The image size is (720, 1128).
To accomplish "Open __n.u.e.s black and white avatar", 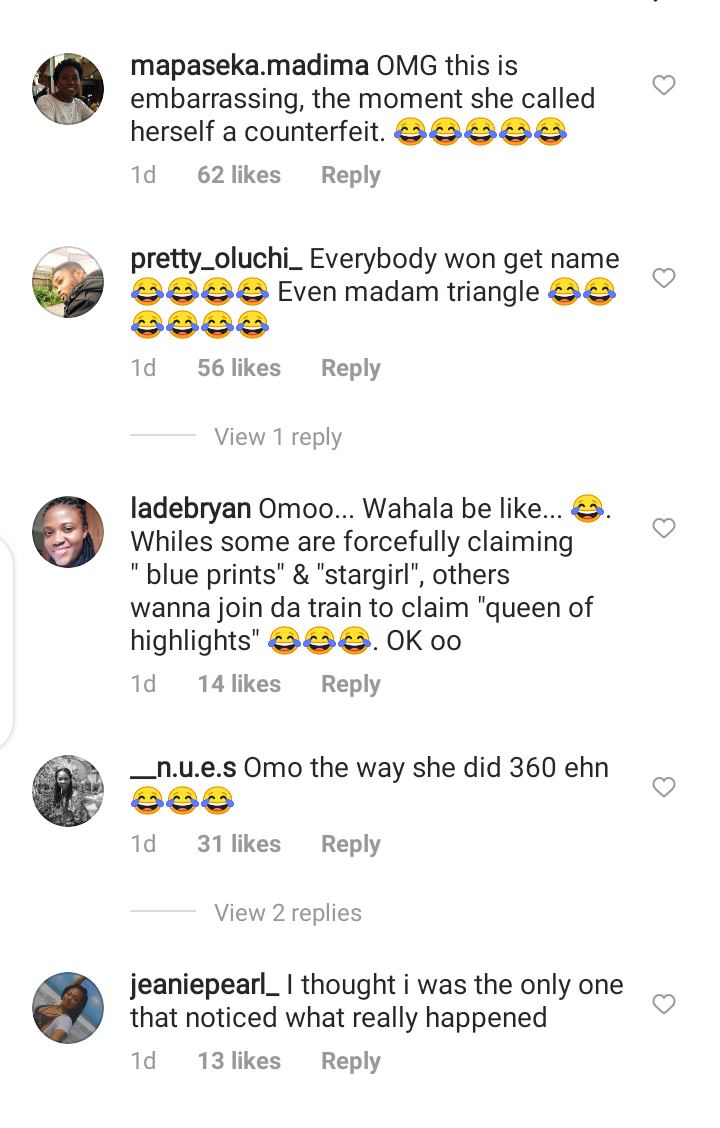I will click(68, 791).
